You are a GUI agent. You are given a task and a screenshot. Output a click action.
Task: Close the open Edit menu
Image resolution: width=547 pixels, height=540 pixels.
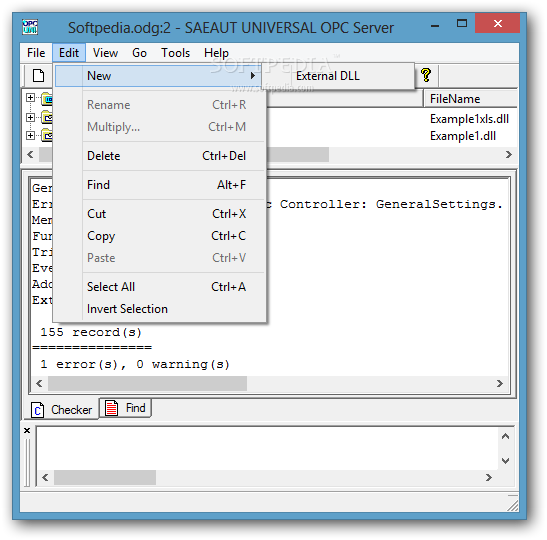pyautogui.click(x=69, y=53)
